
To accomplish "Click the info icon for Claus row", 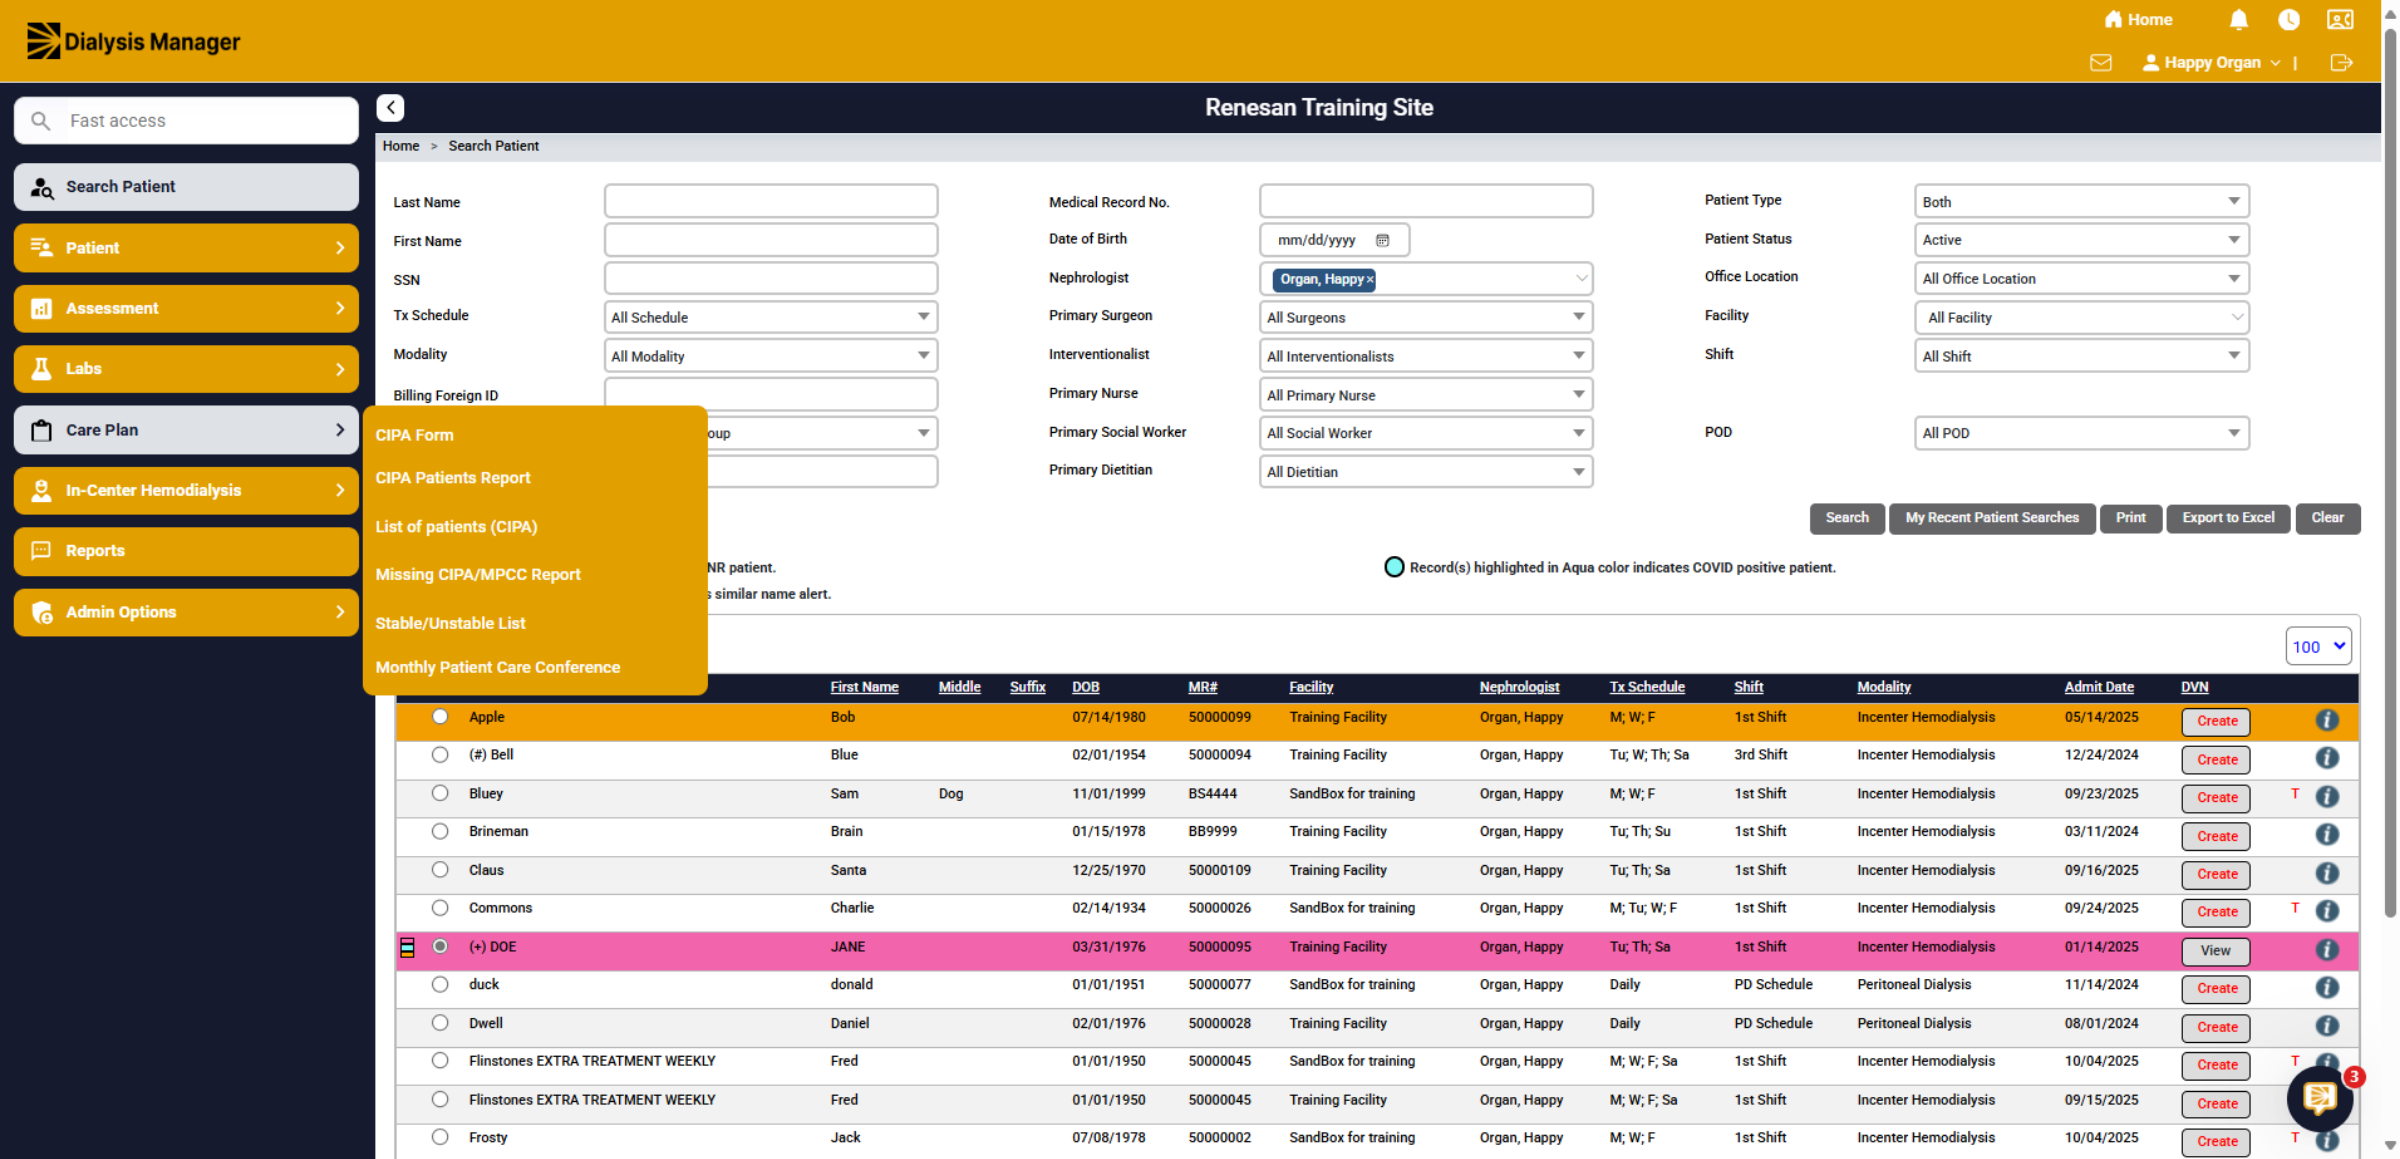I will (x=2327, y=873).
